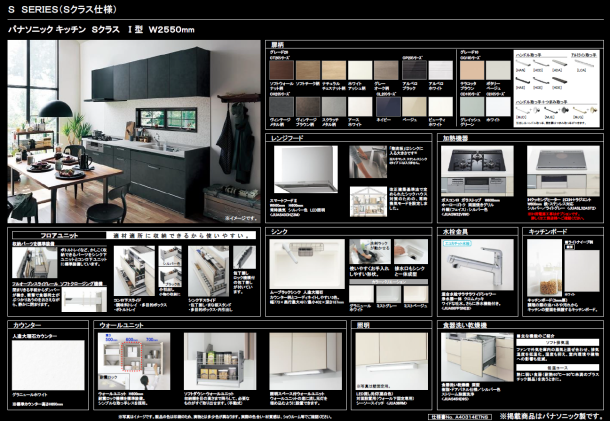View the under-sink slide drawer image
Screen dimensions: 610x421
point(208,270)
